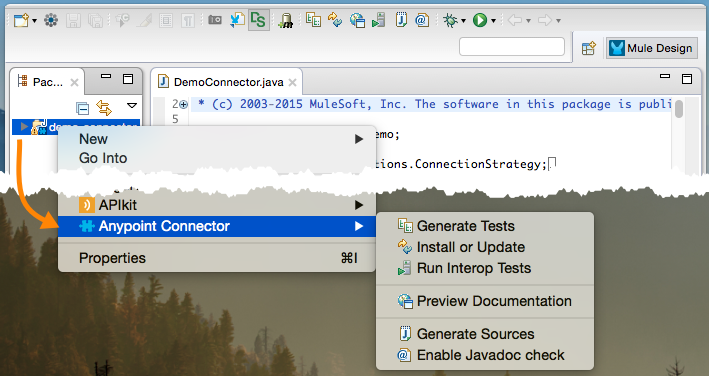The image size is (709, 376).
Task: Open the New wizard dropdown arrow
Action: pos(34,21)
